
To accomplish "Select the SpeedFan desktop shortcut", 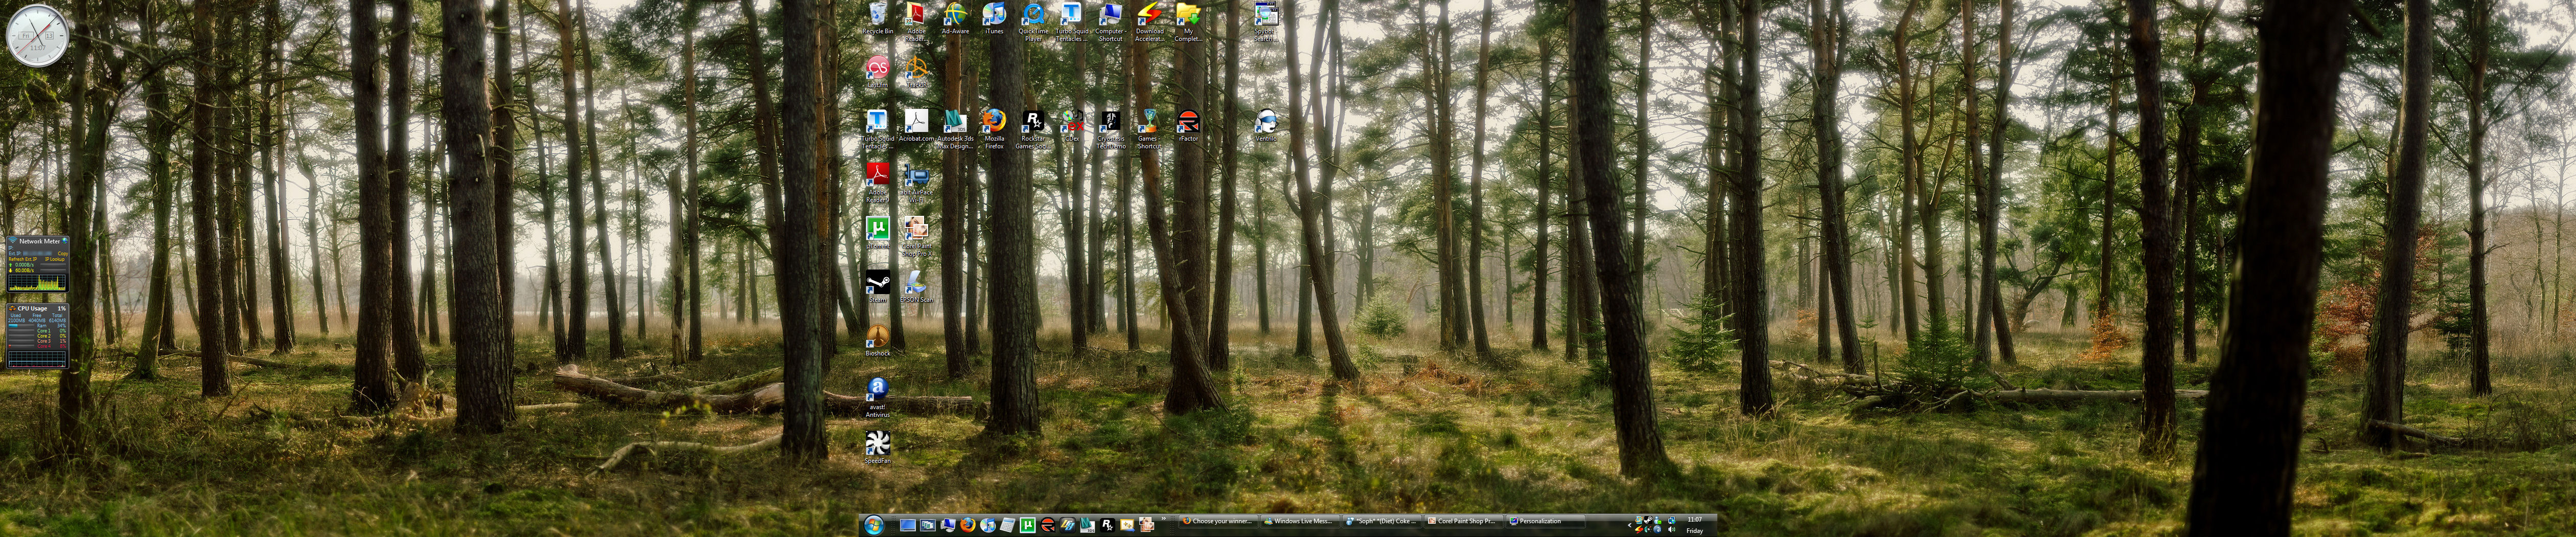I will [x=877, y=448].
